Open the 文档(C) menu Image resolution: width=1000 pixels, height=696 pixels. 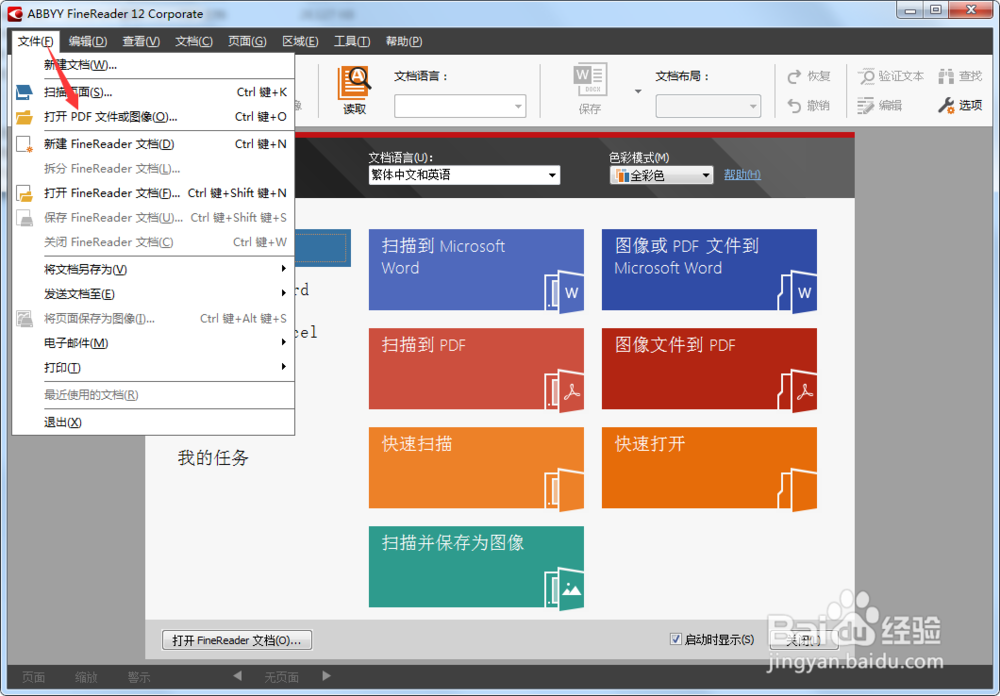point(194,41)
